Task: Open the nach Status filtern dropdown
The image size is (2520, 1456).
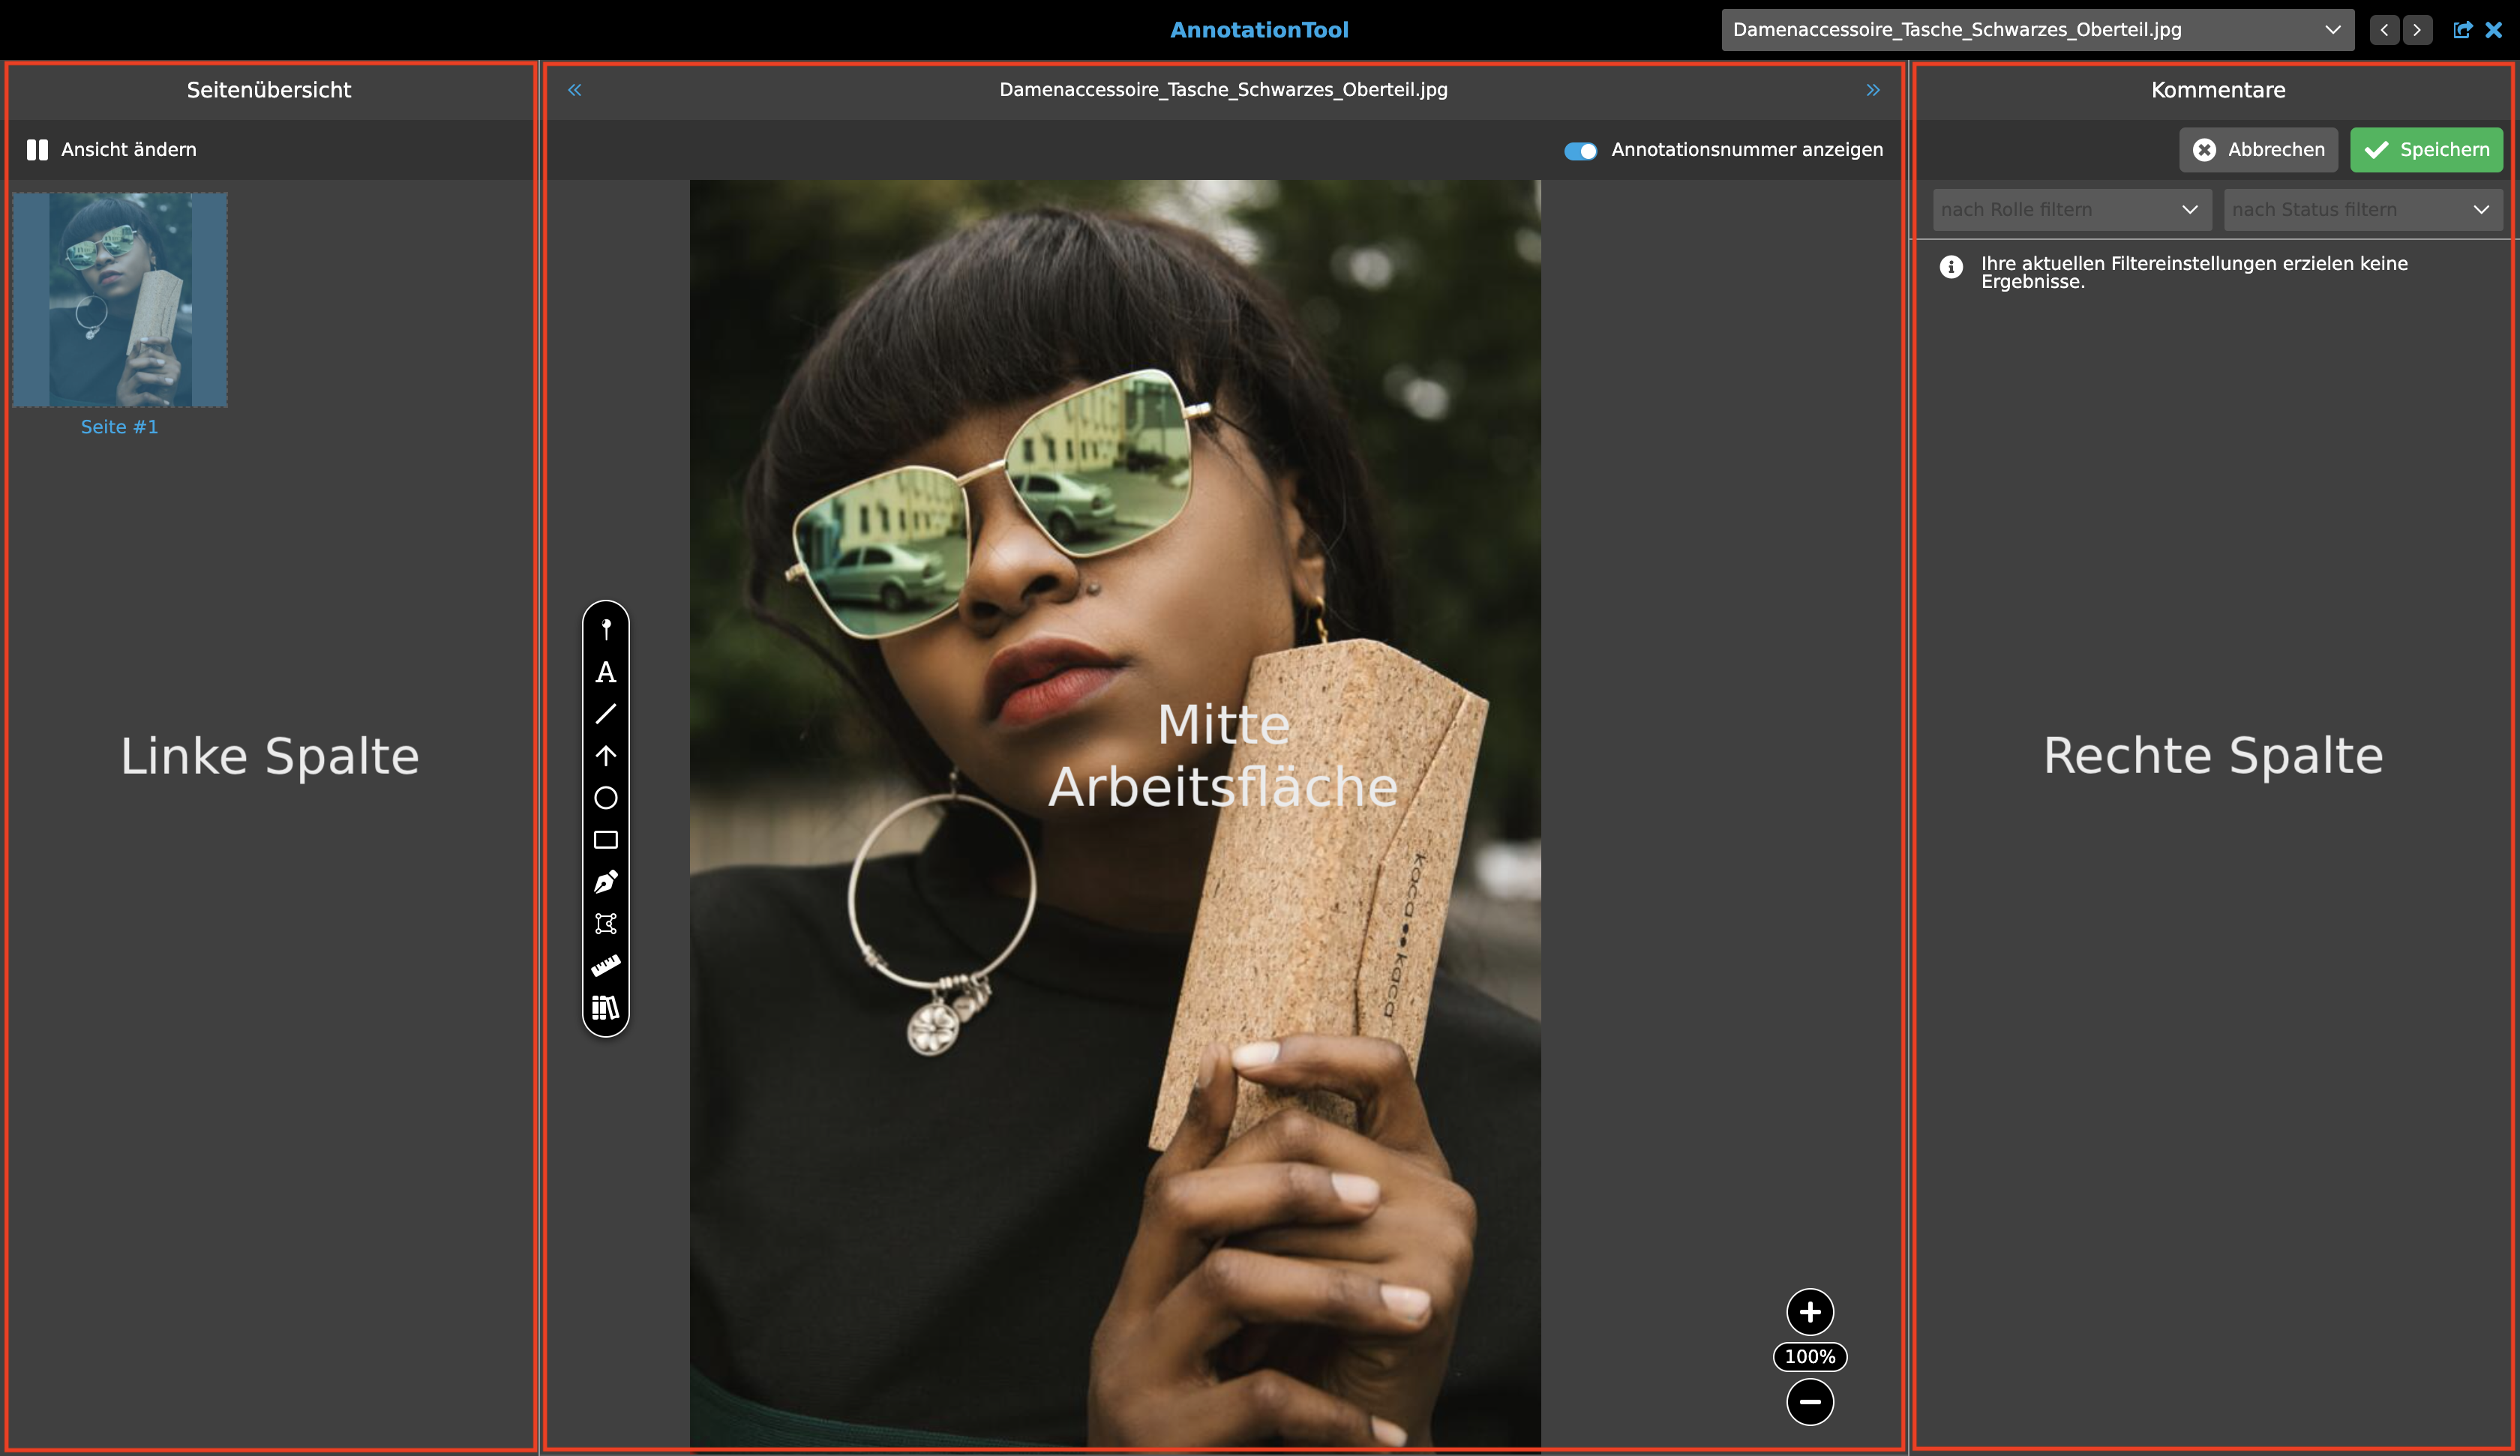Action: (x=2362, y=210)
